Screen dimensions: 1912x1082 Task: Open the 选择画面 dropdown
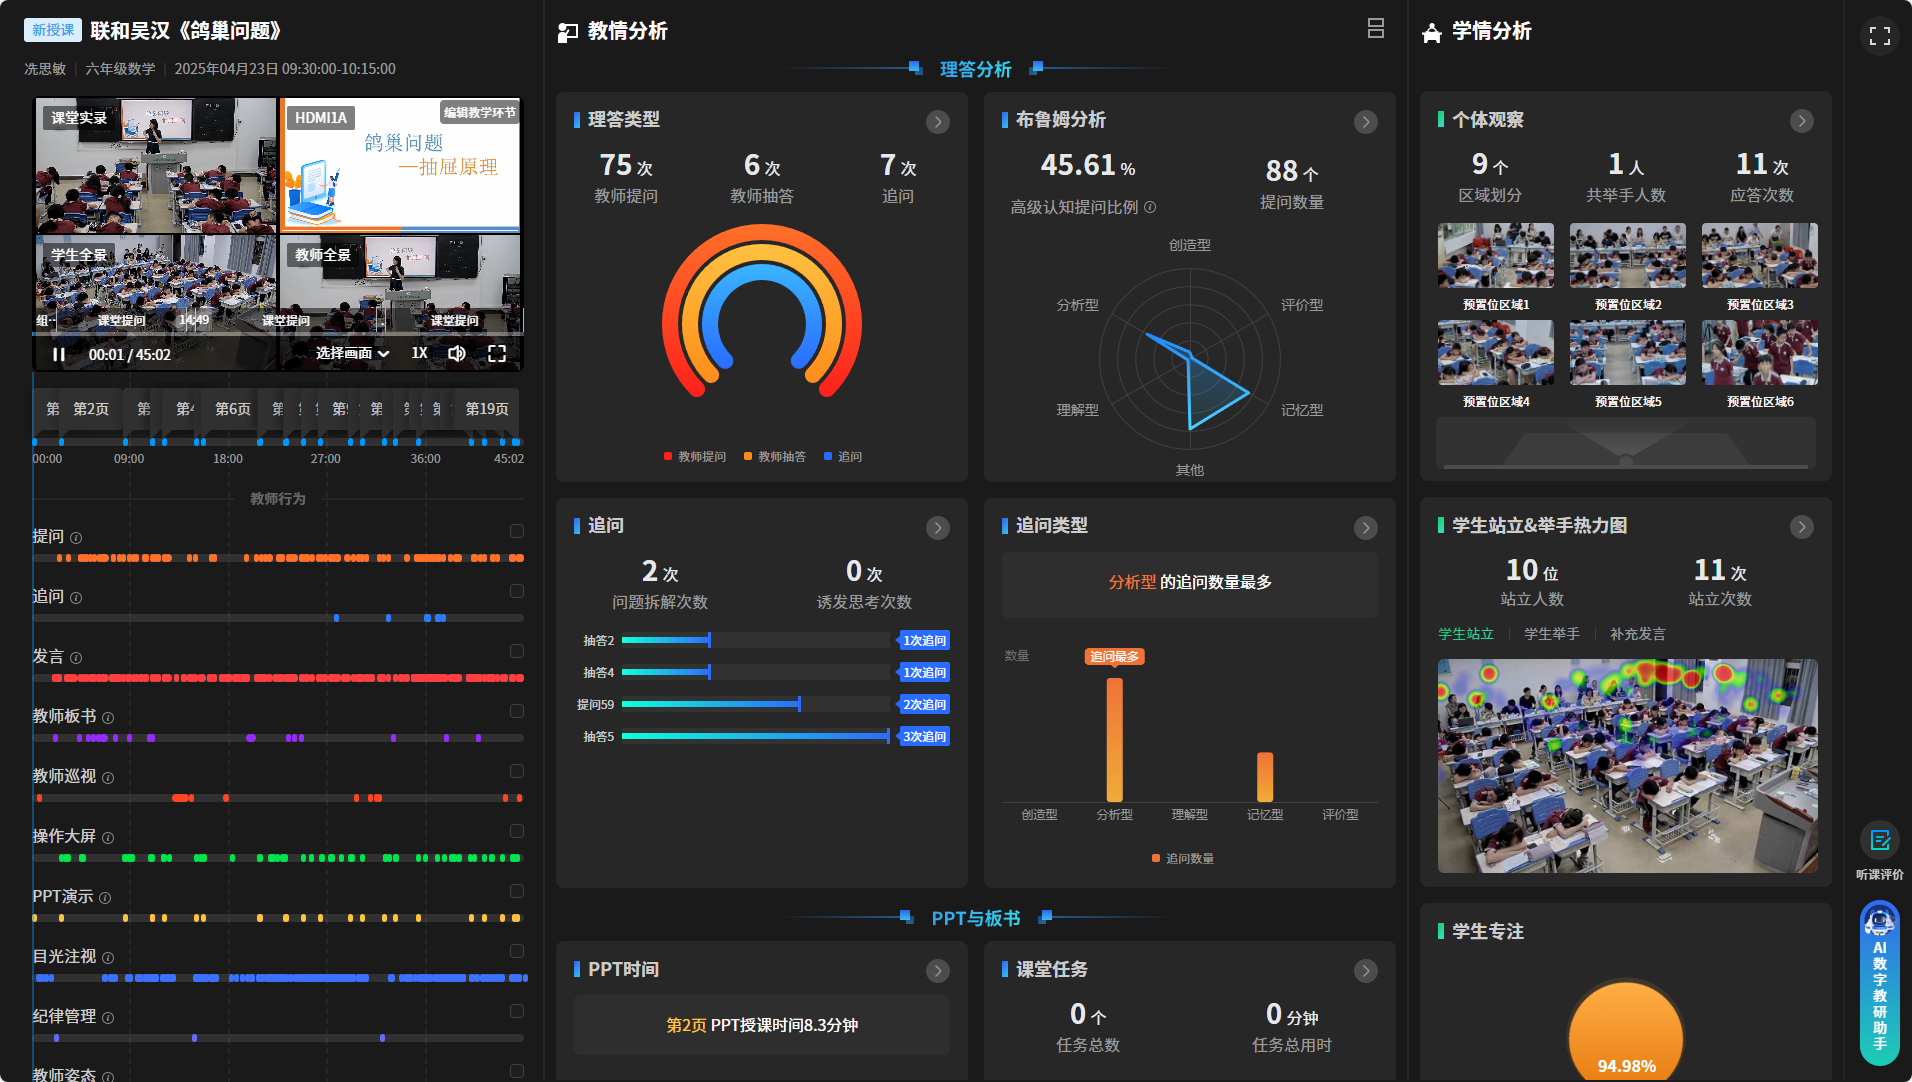point(352,353)
